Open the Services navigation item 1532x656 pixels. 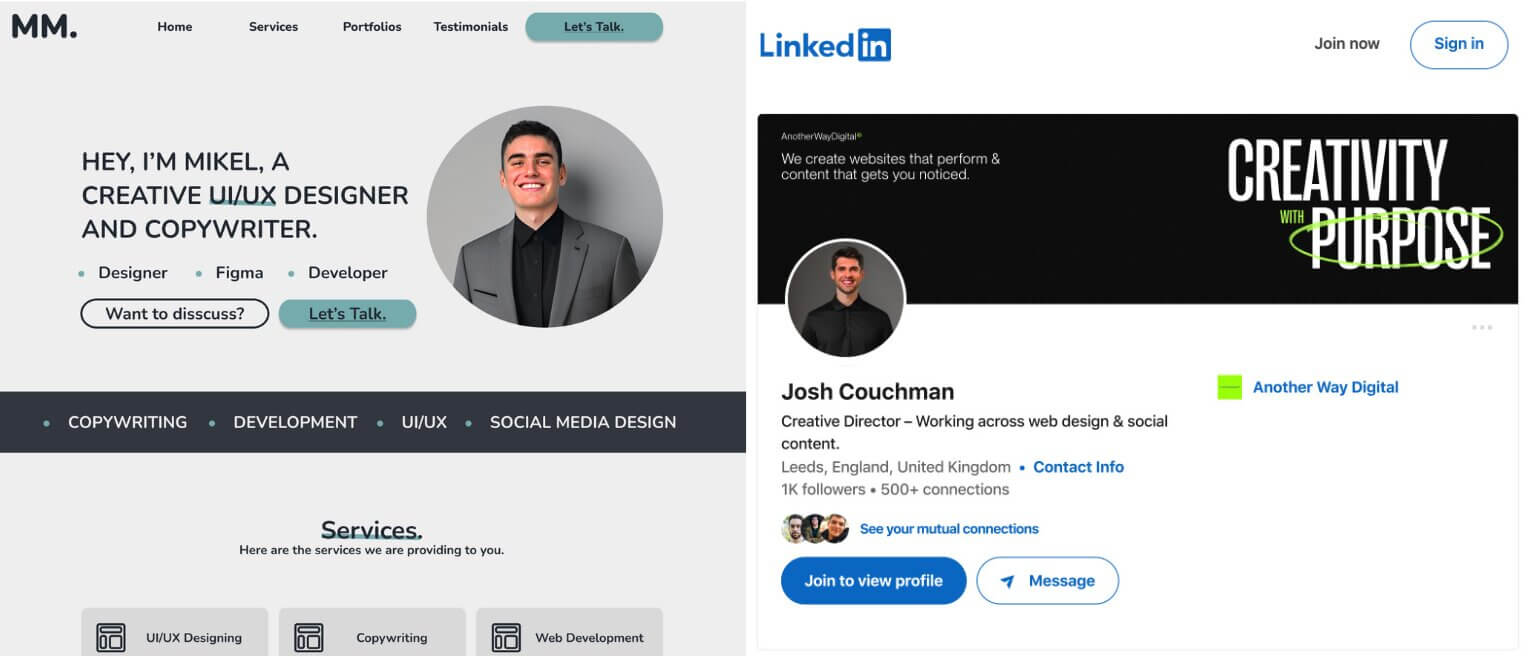click(272, 27)
